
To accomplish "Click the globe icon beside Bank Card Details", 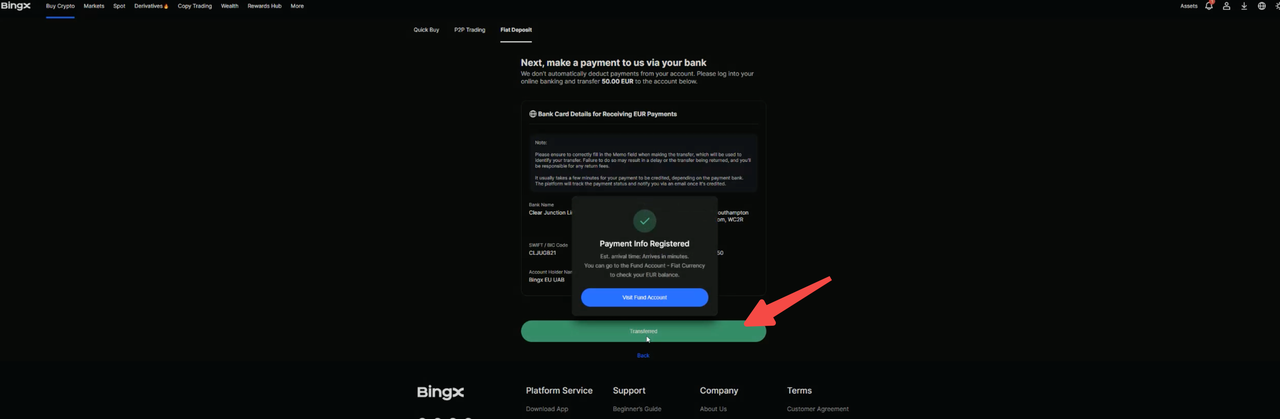I will [x=533, y=114].
